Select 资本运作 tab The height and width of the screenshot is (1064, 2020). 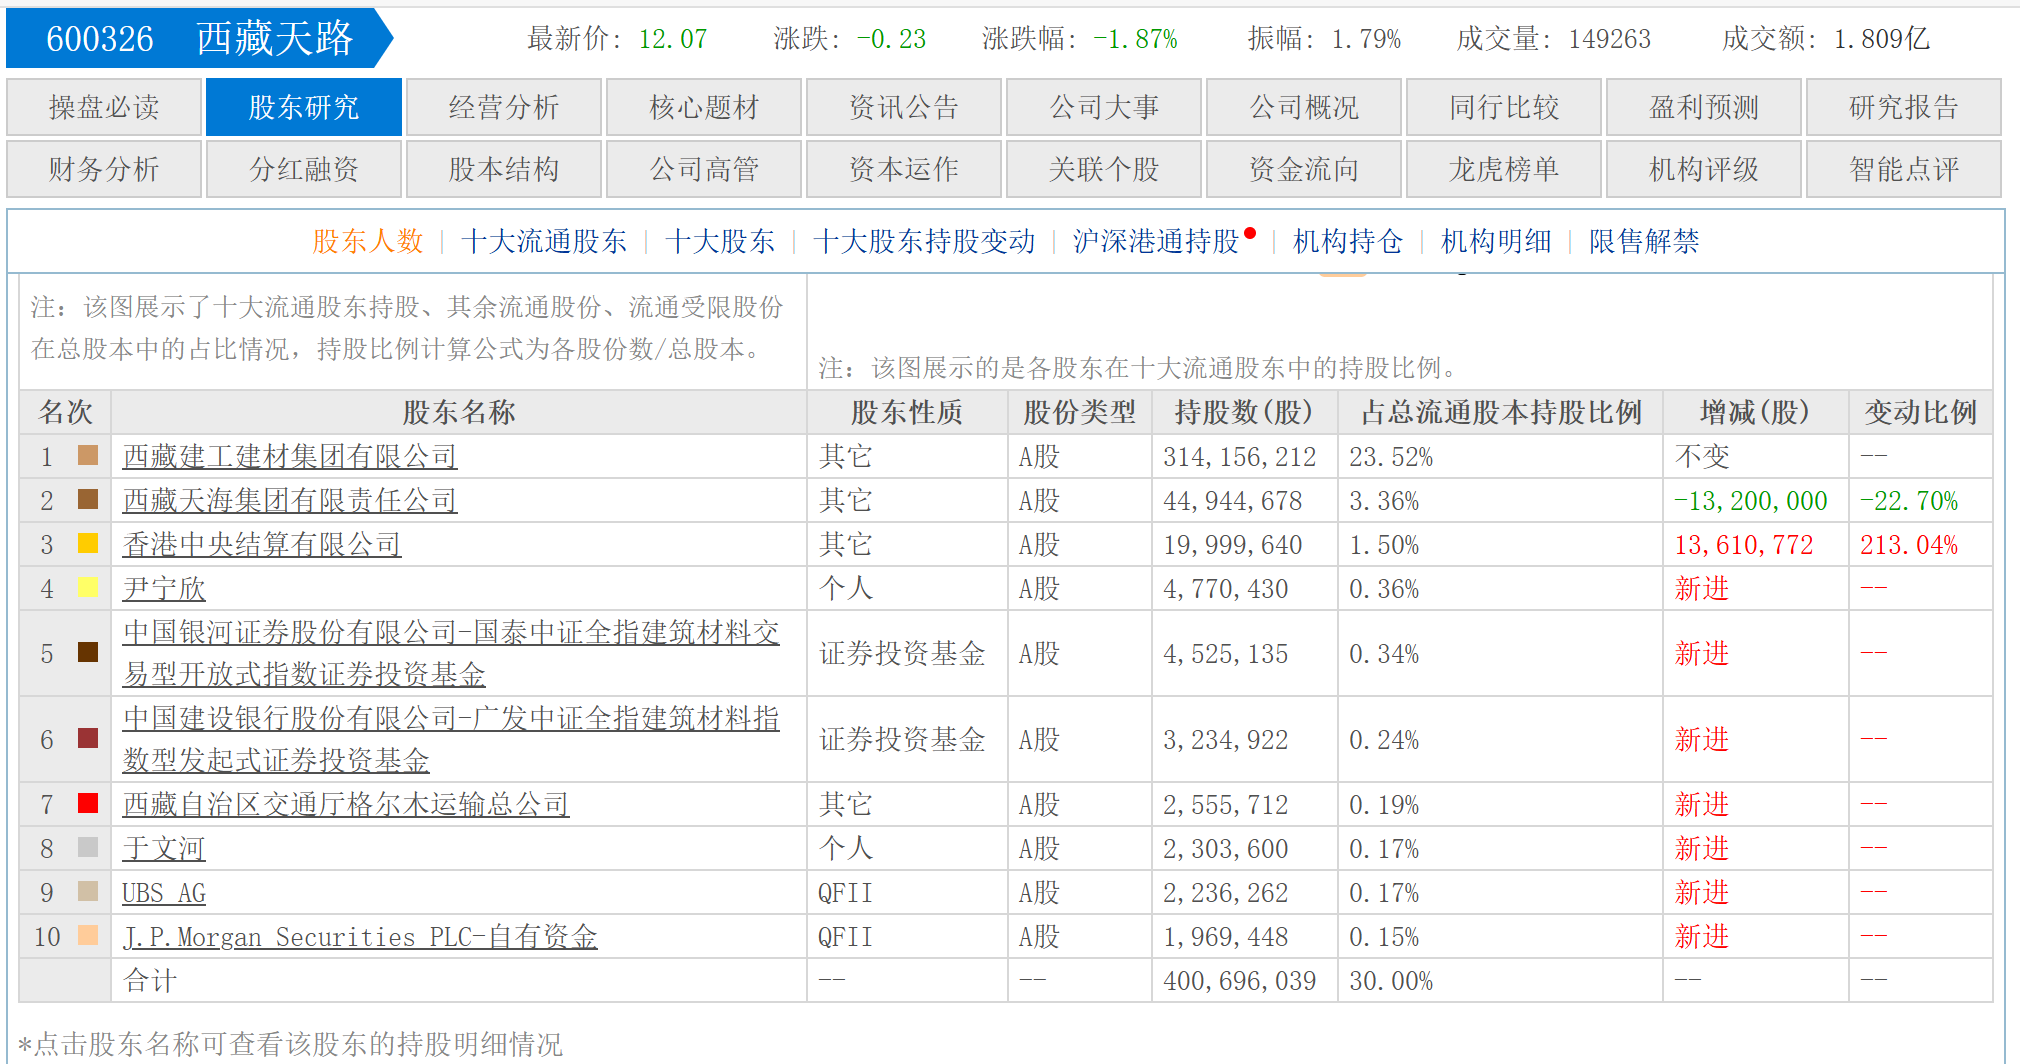click(x=904, y=169)
